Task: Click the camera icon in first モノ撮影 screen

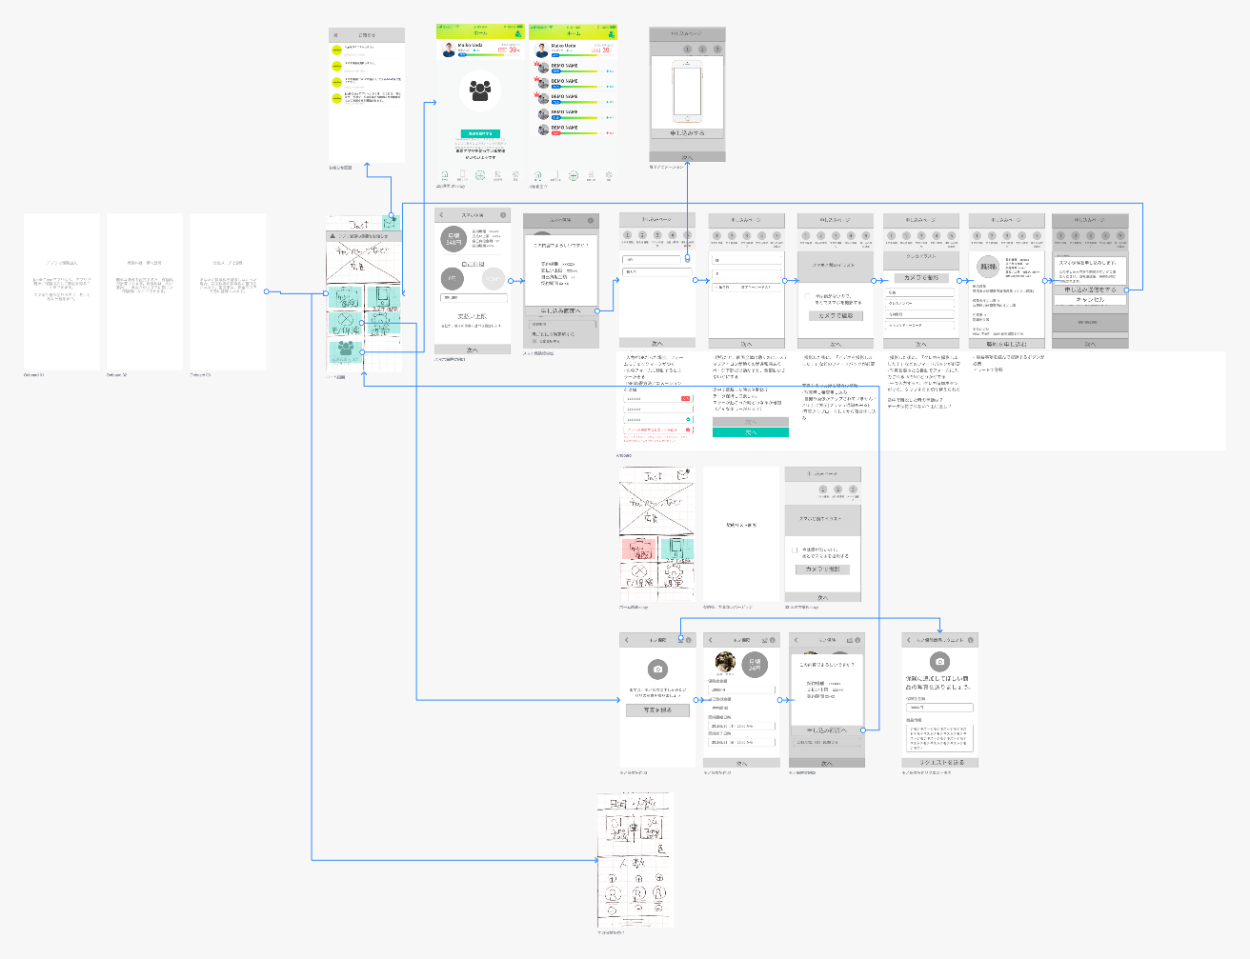Action: (657, 669)
